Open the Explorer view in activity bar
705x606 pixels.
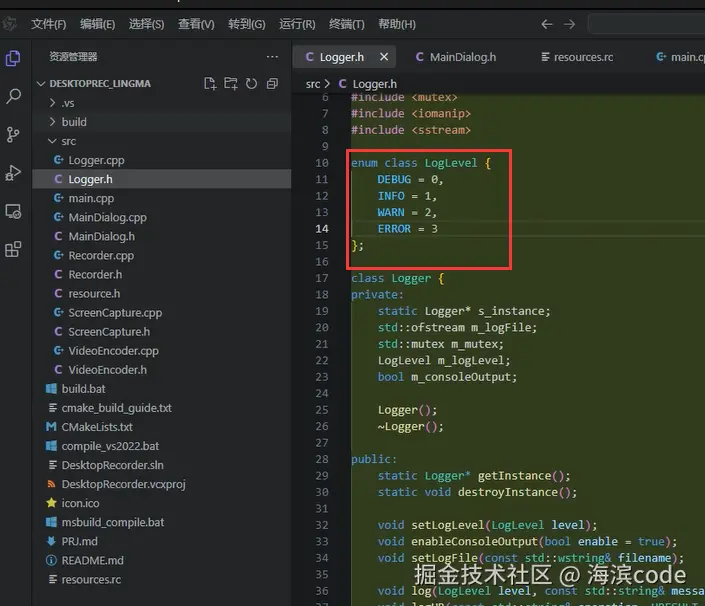[x=13, y=58]
